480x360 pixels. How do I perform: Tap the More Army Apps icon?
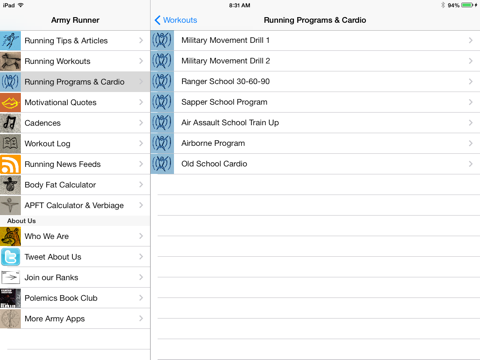[x=10, y=319]
